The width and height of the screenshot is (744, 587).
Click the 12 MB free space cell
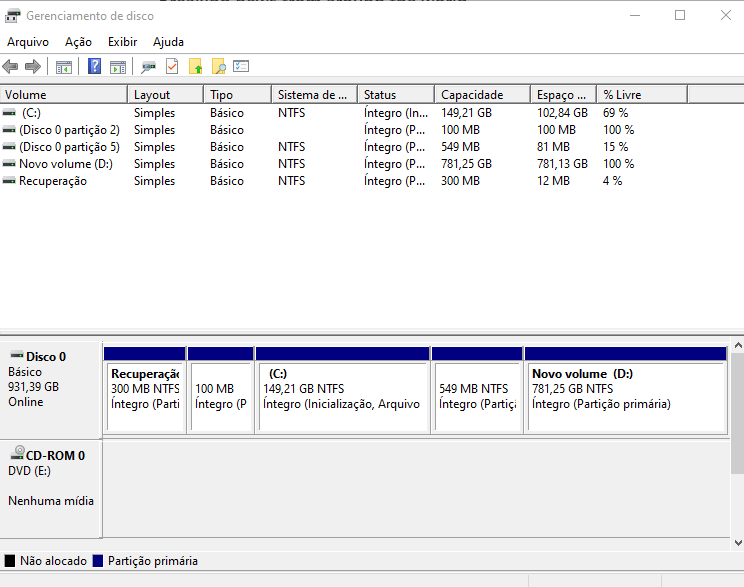click(553, 181)
